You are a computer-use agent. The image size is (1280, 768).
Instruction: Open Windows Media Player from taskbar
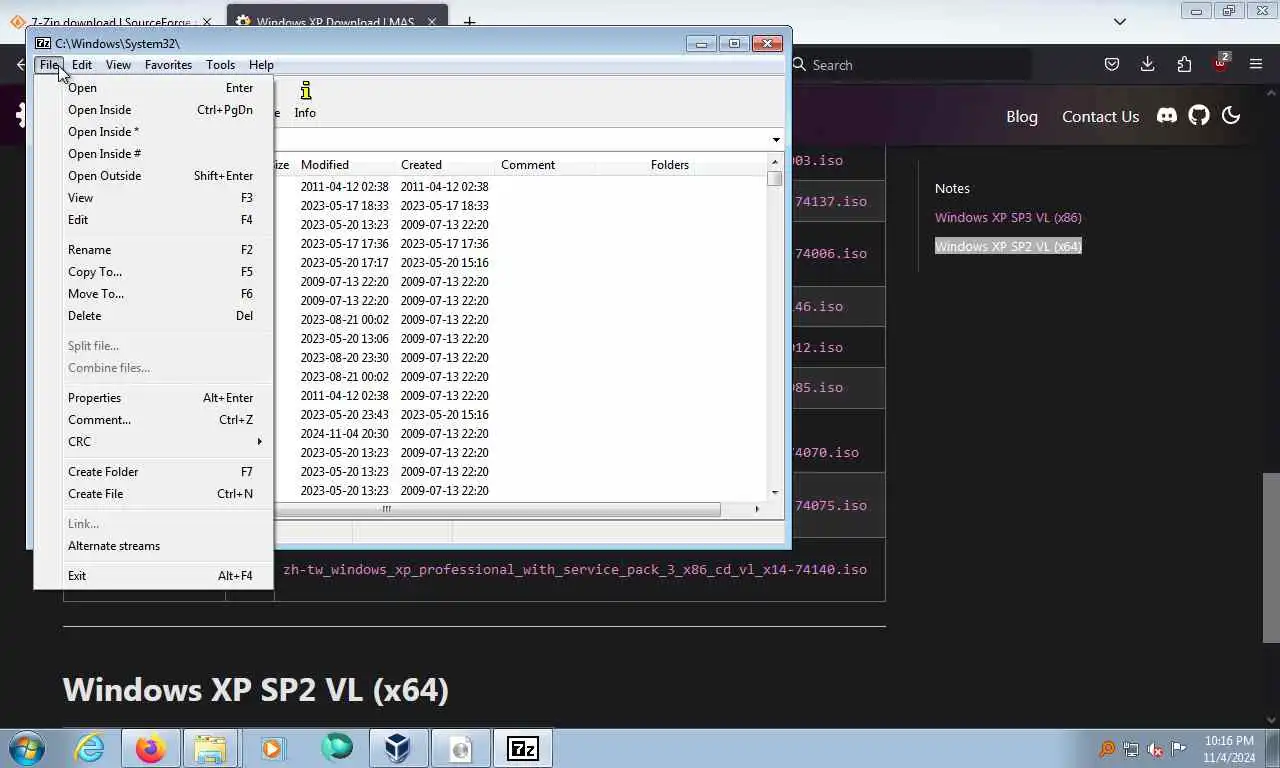click(272, 748)
